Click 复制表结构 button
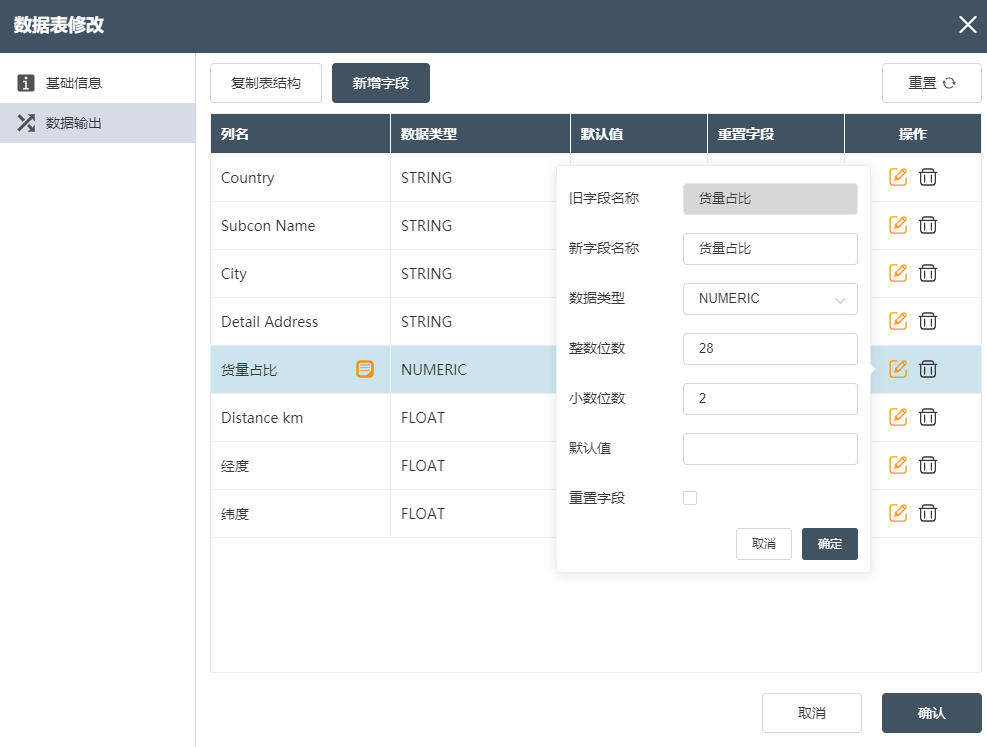 pos(266,83)
